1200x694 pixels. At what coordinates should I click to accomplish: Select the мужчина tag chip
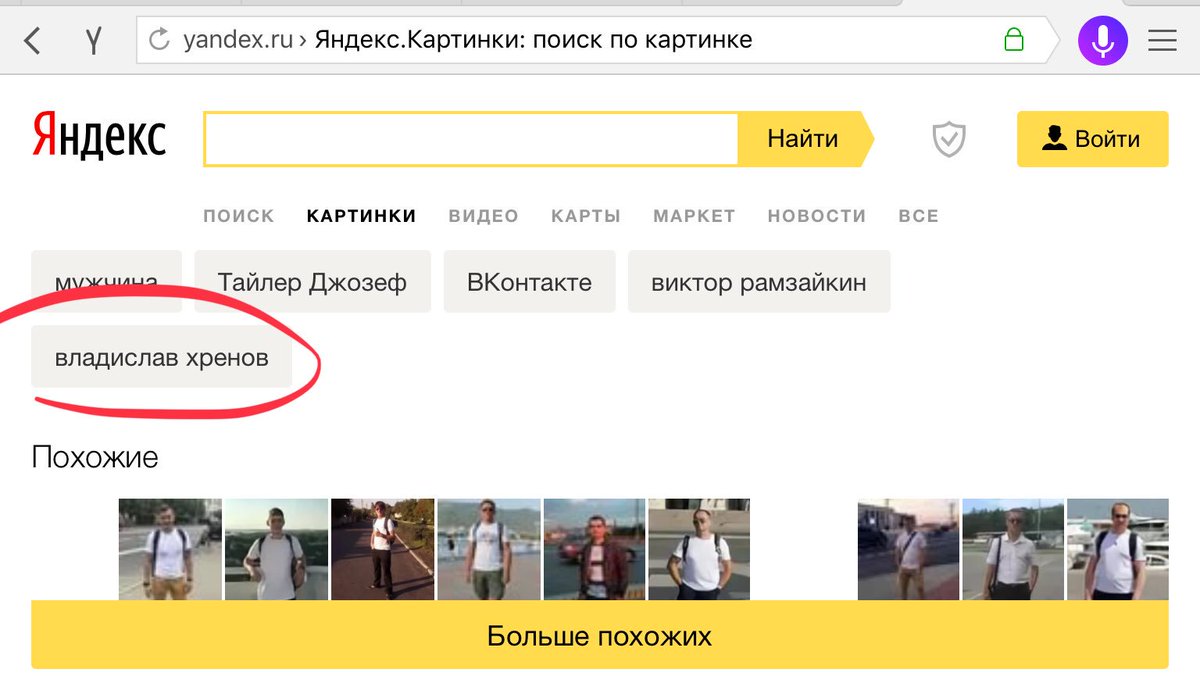pyautogui.click(x=107, y=281)
